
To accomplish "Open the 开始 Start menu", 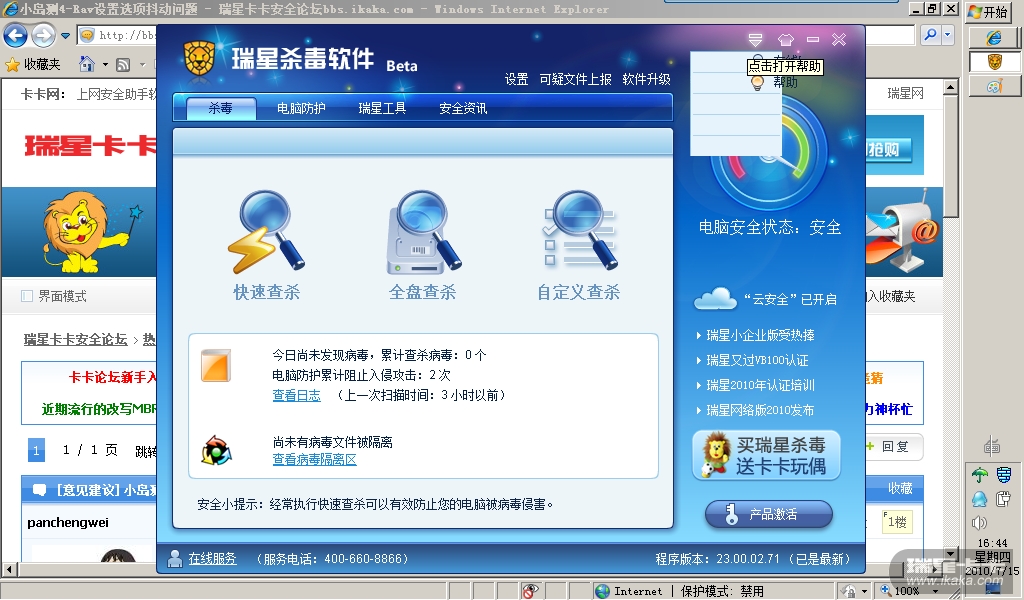I will pyautogui.click(x=988, y=12).
